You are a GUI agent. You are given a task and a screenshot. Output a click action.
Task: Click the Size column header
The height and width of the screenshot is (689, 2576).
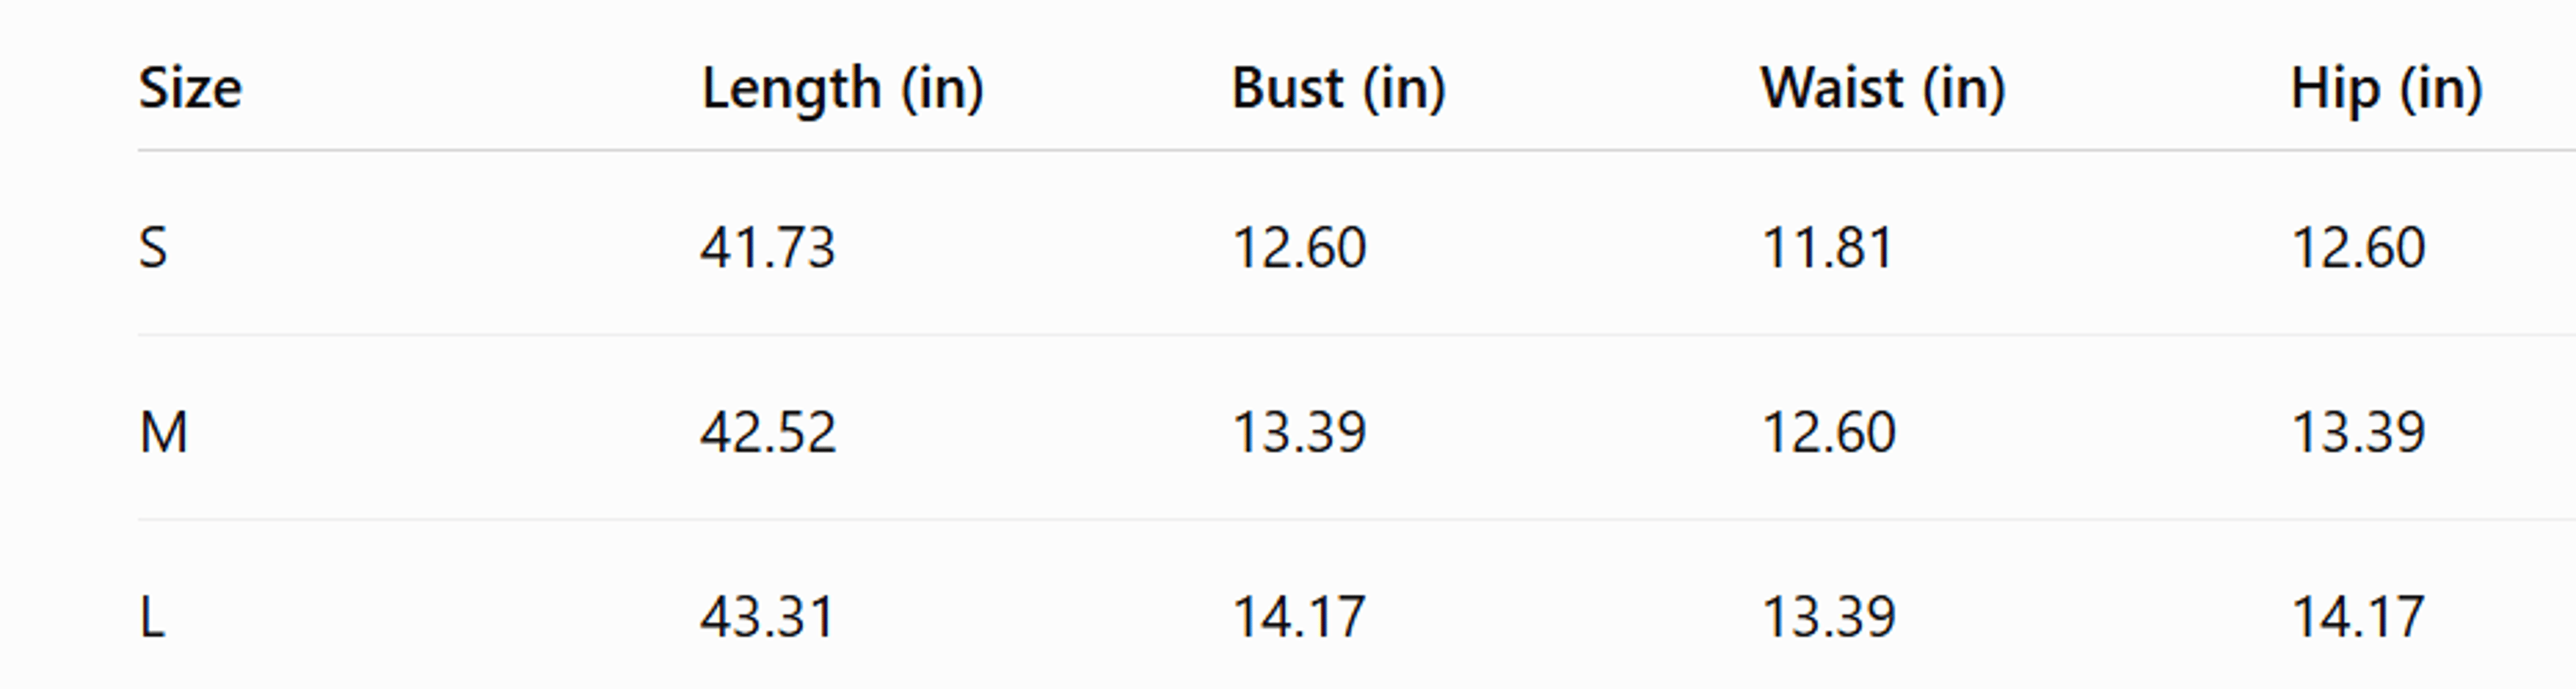[x=190, y=88]
